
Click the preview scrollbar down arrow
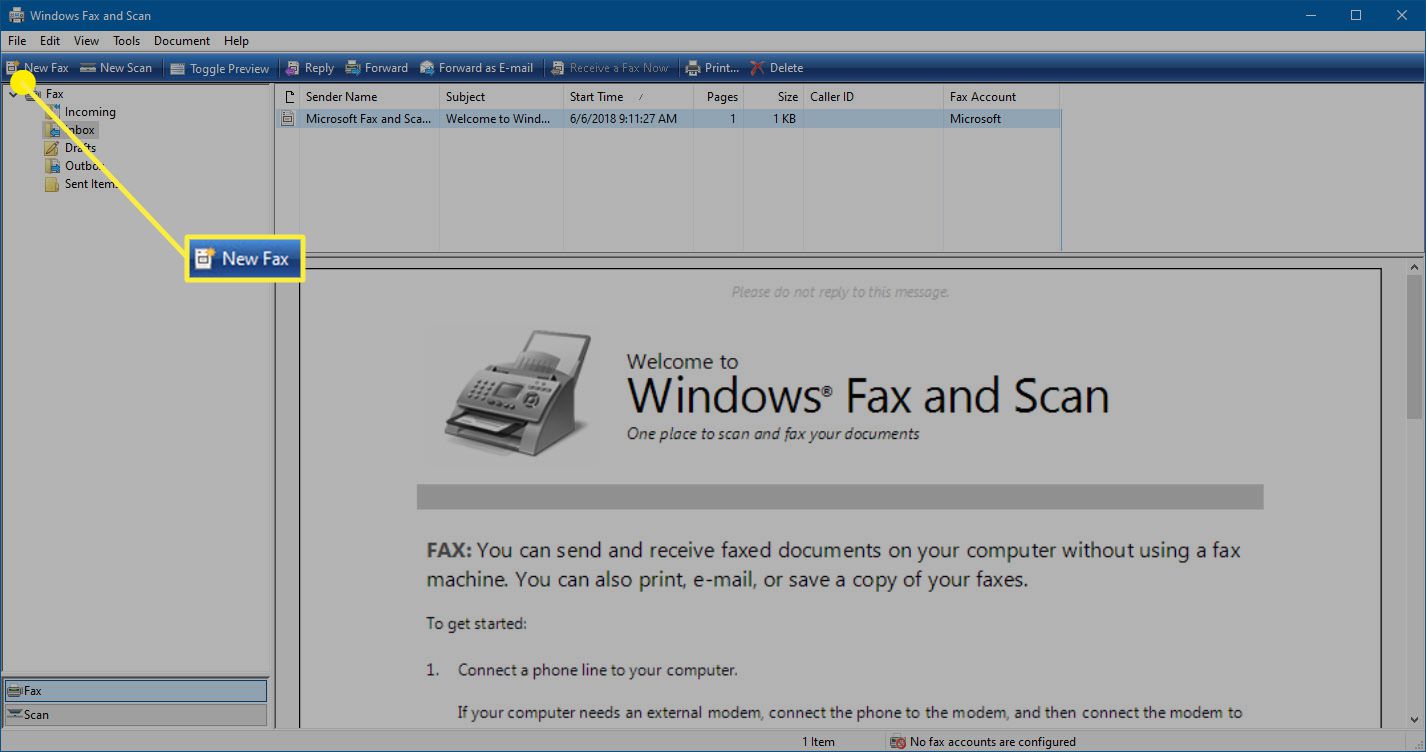tap(1415, 720)
